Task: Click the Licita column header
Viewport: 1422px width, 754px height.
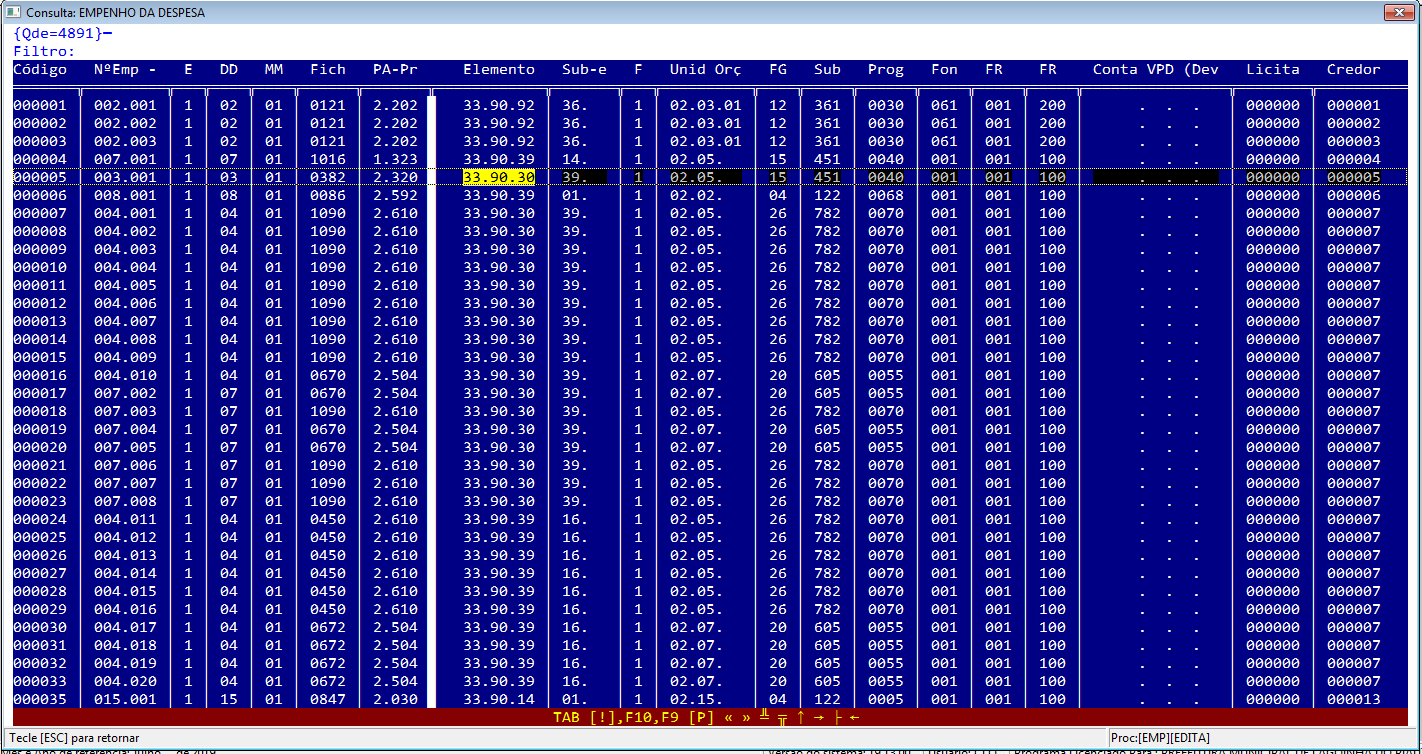Action: pos(1273,70)
